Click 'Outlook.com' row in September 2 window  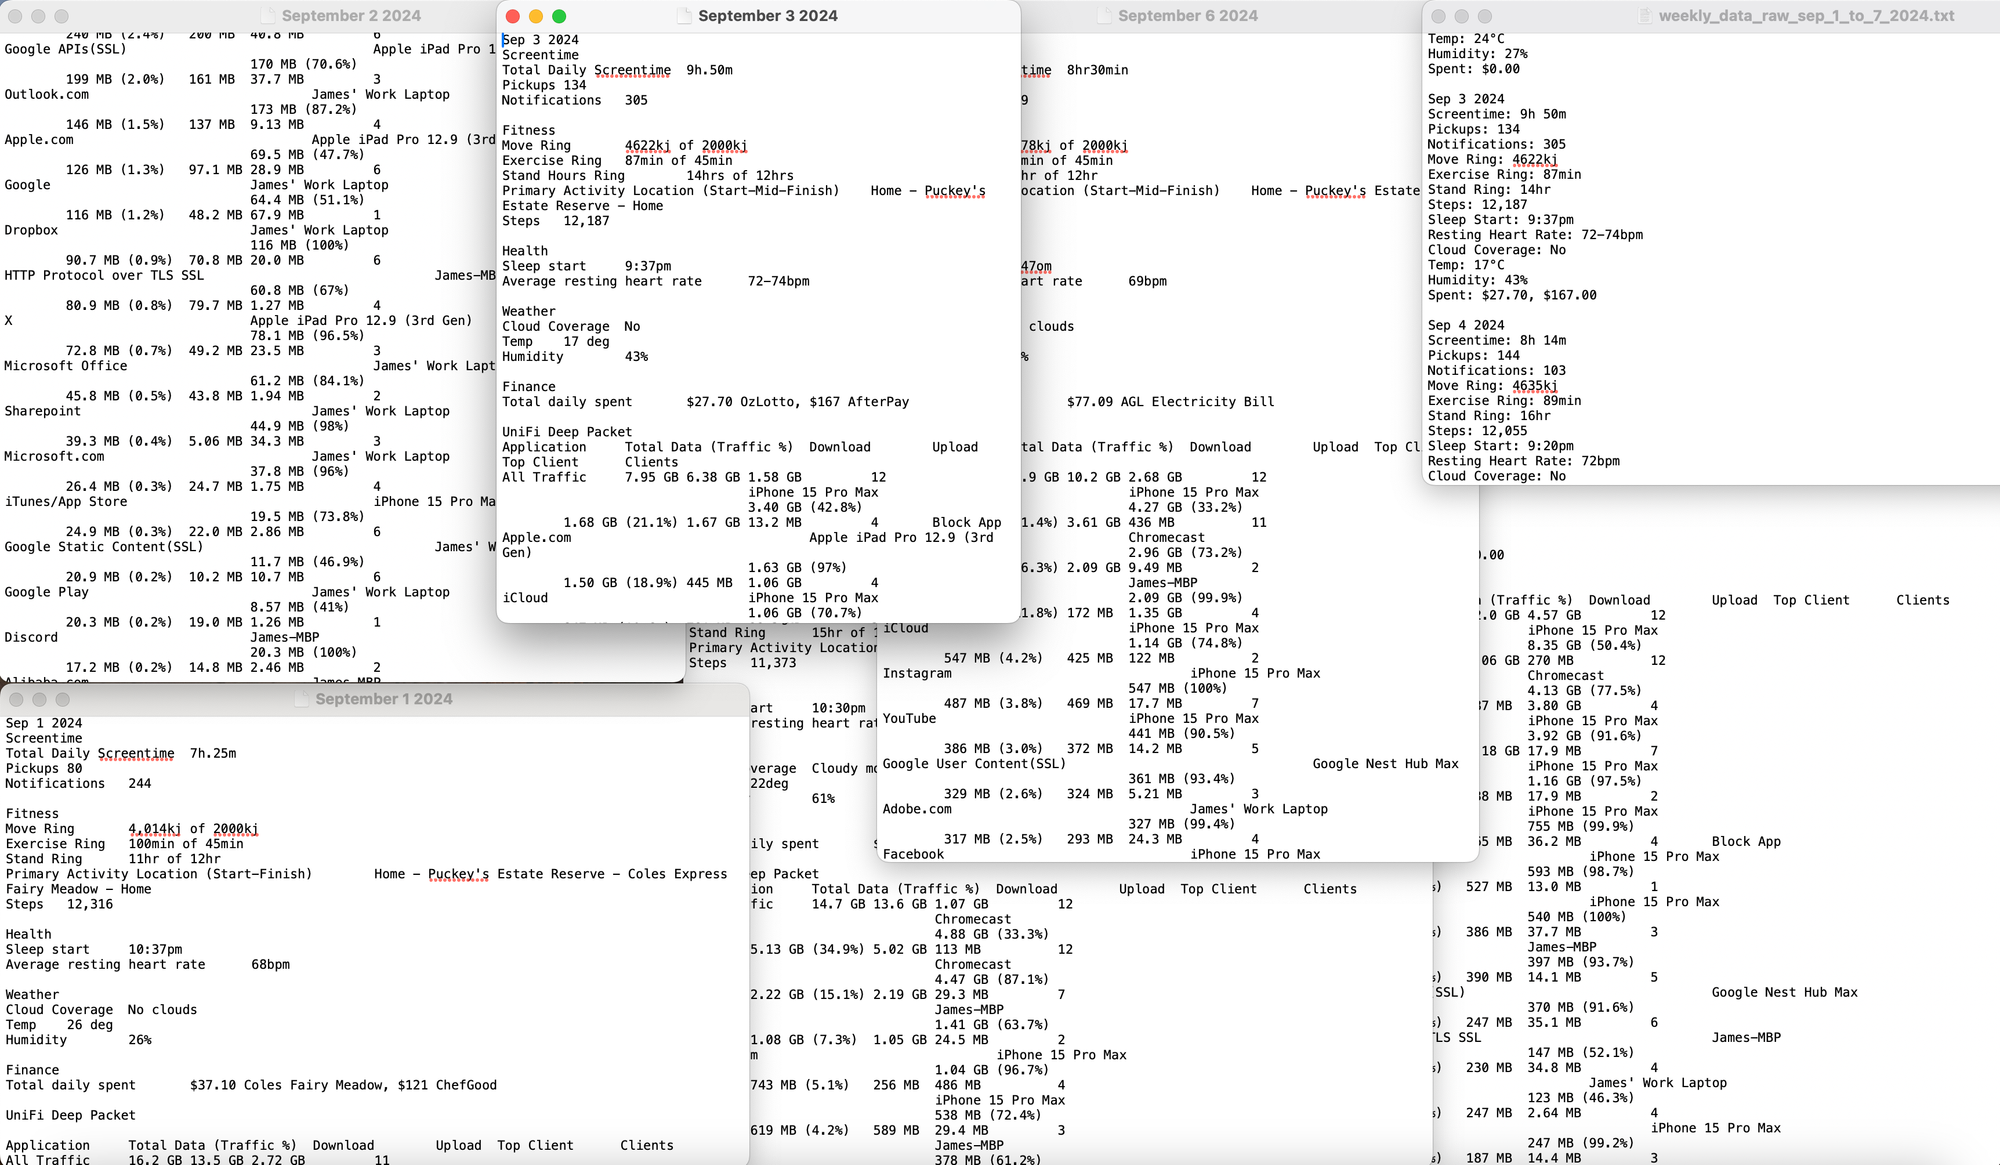pyautogui.click(x=46, y=94)
